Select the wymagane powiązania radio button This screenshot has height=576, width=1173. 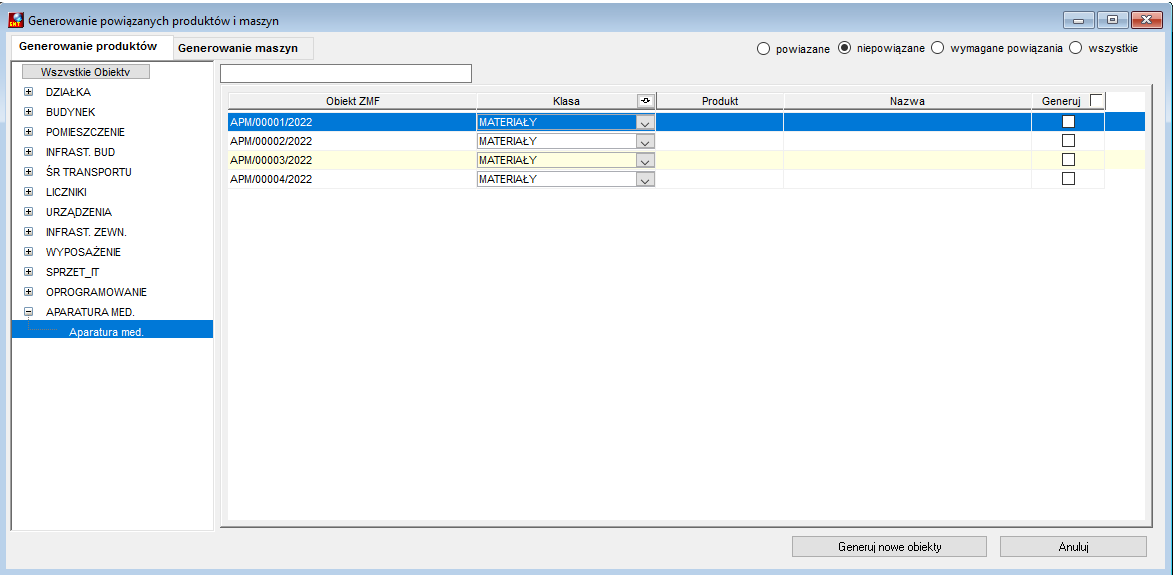(937, 49)
